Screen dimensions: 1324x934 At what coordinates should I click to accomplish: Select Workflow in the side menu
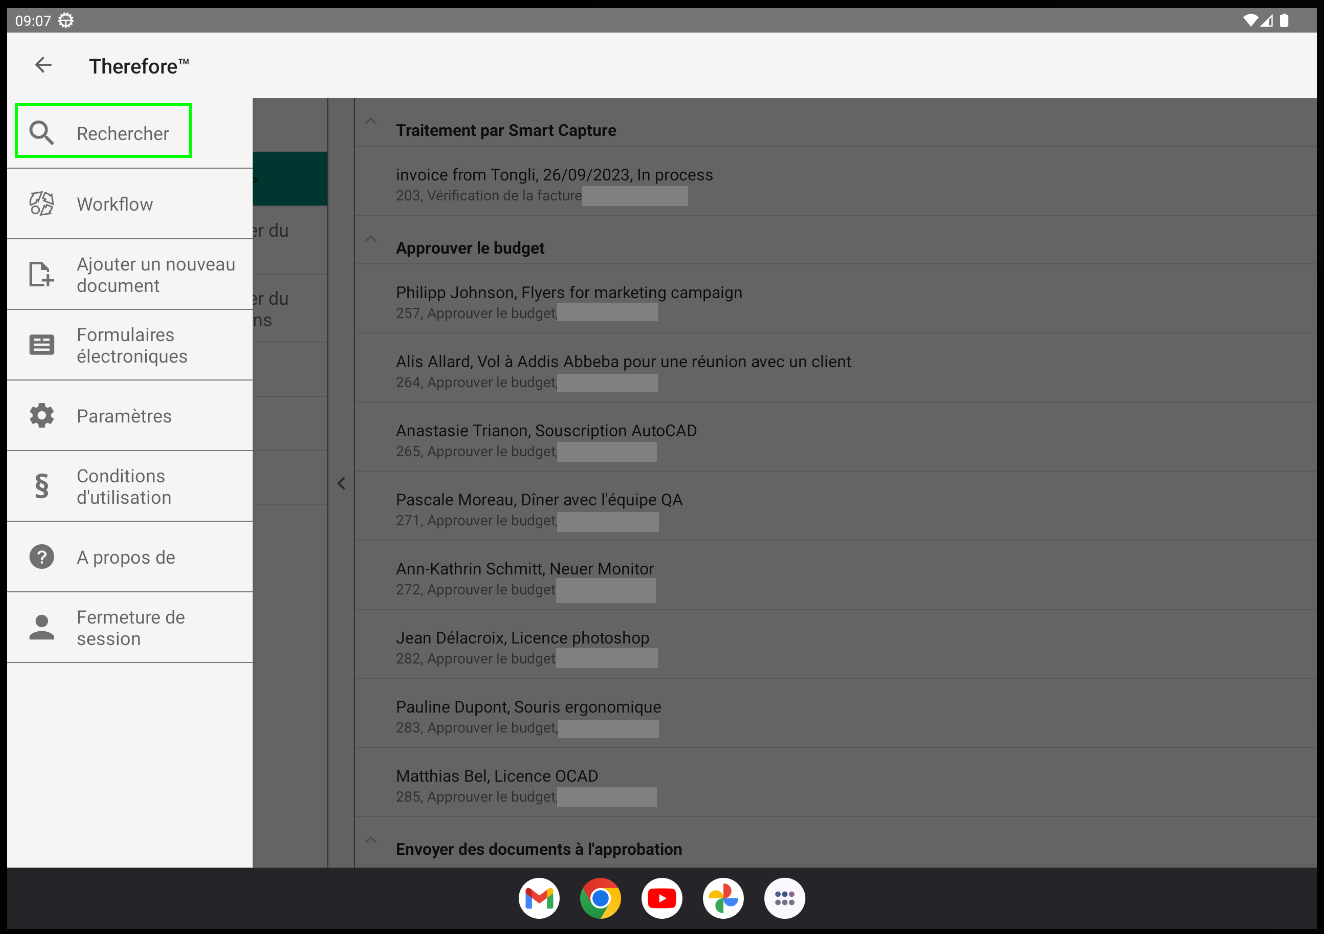click(x=130, y=204)
